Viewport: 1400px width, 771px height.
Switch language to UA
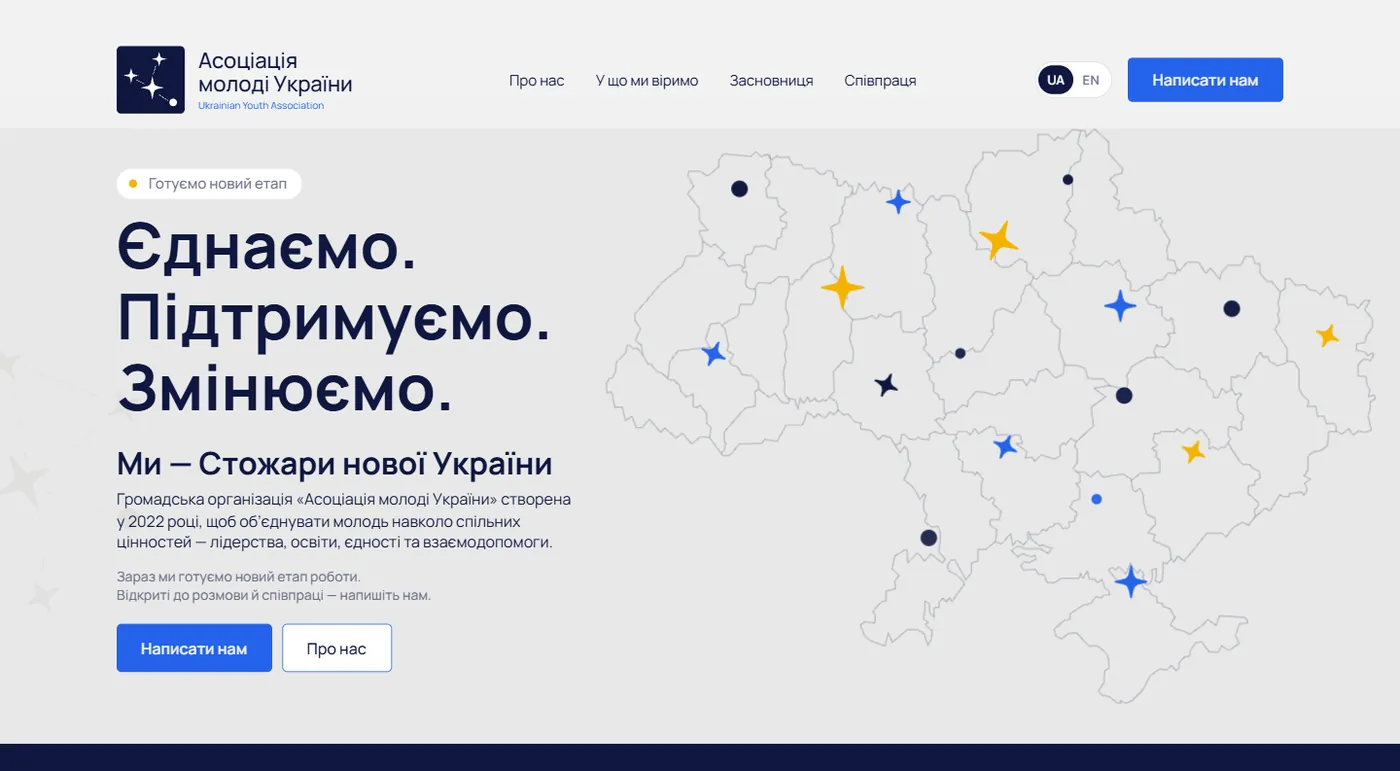[1056, 80]
